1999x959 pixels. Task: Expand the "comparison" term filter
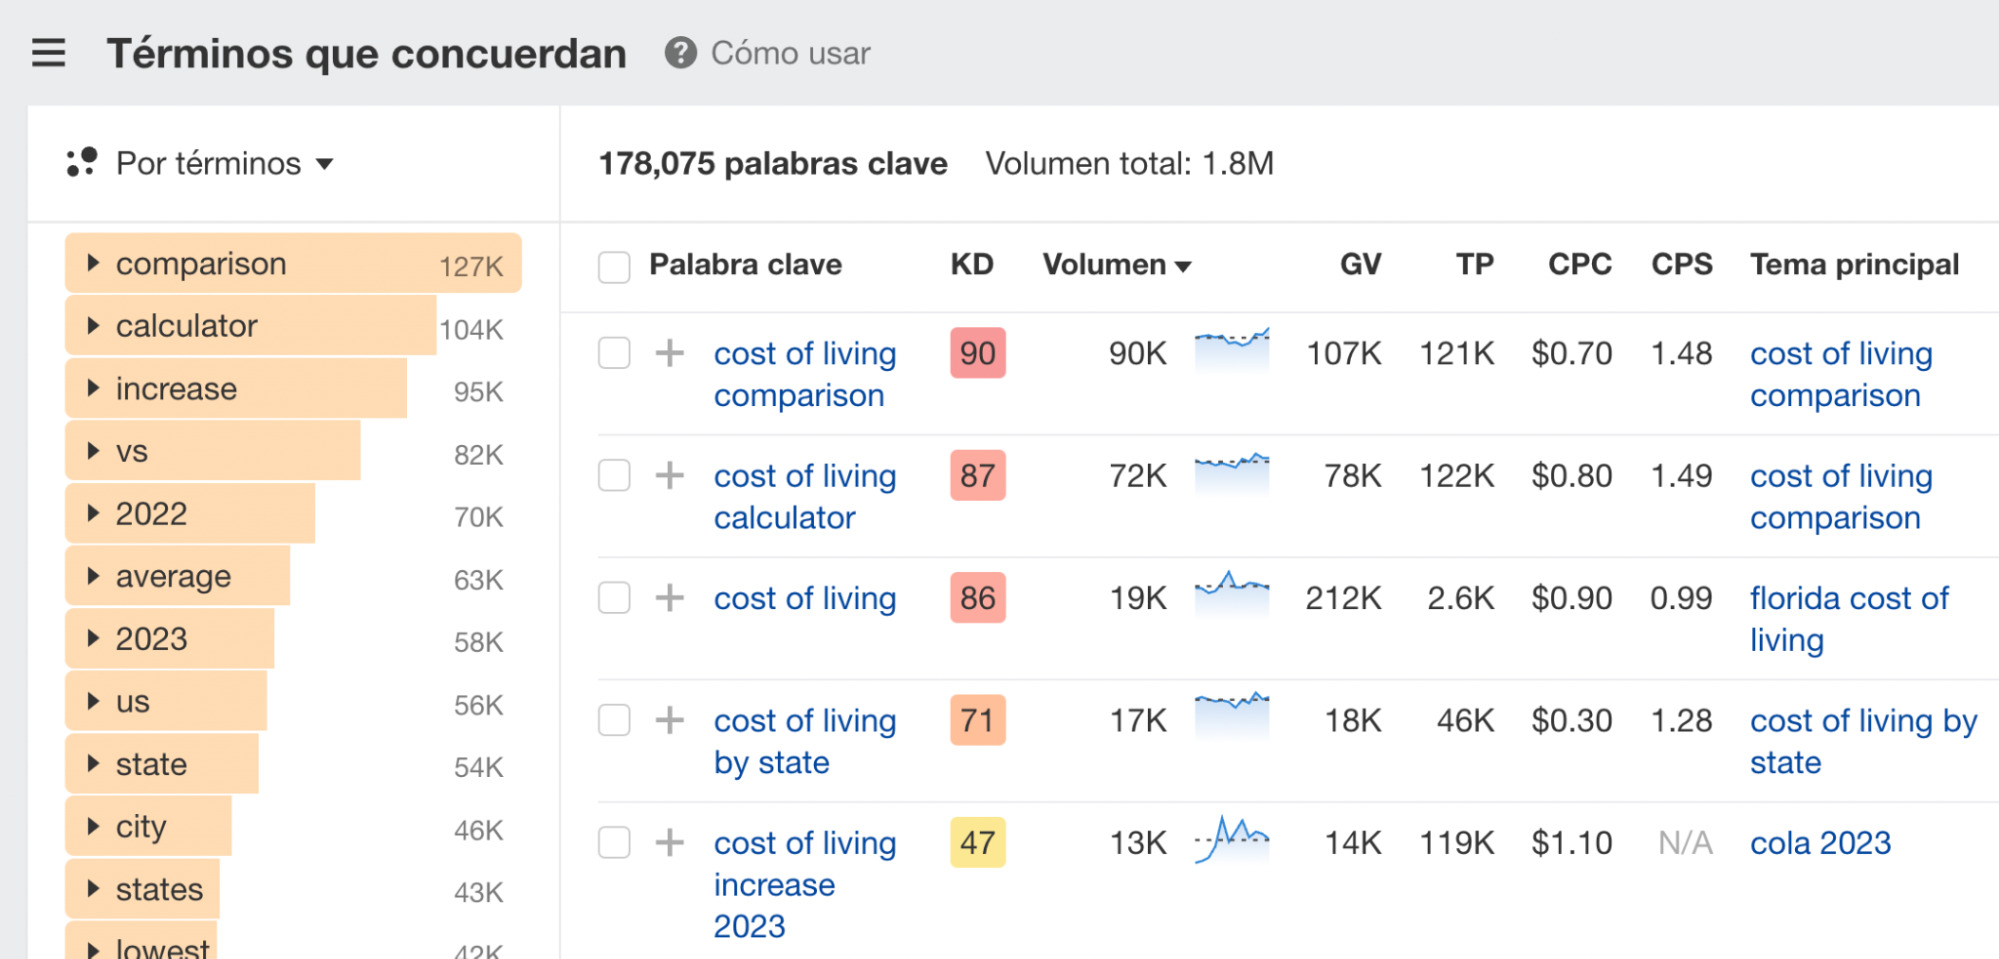click(x=92, y=263)
